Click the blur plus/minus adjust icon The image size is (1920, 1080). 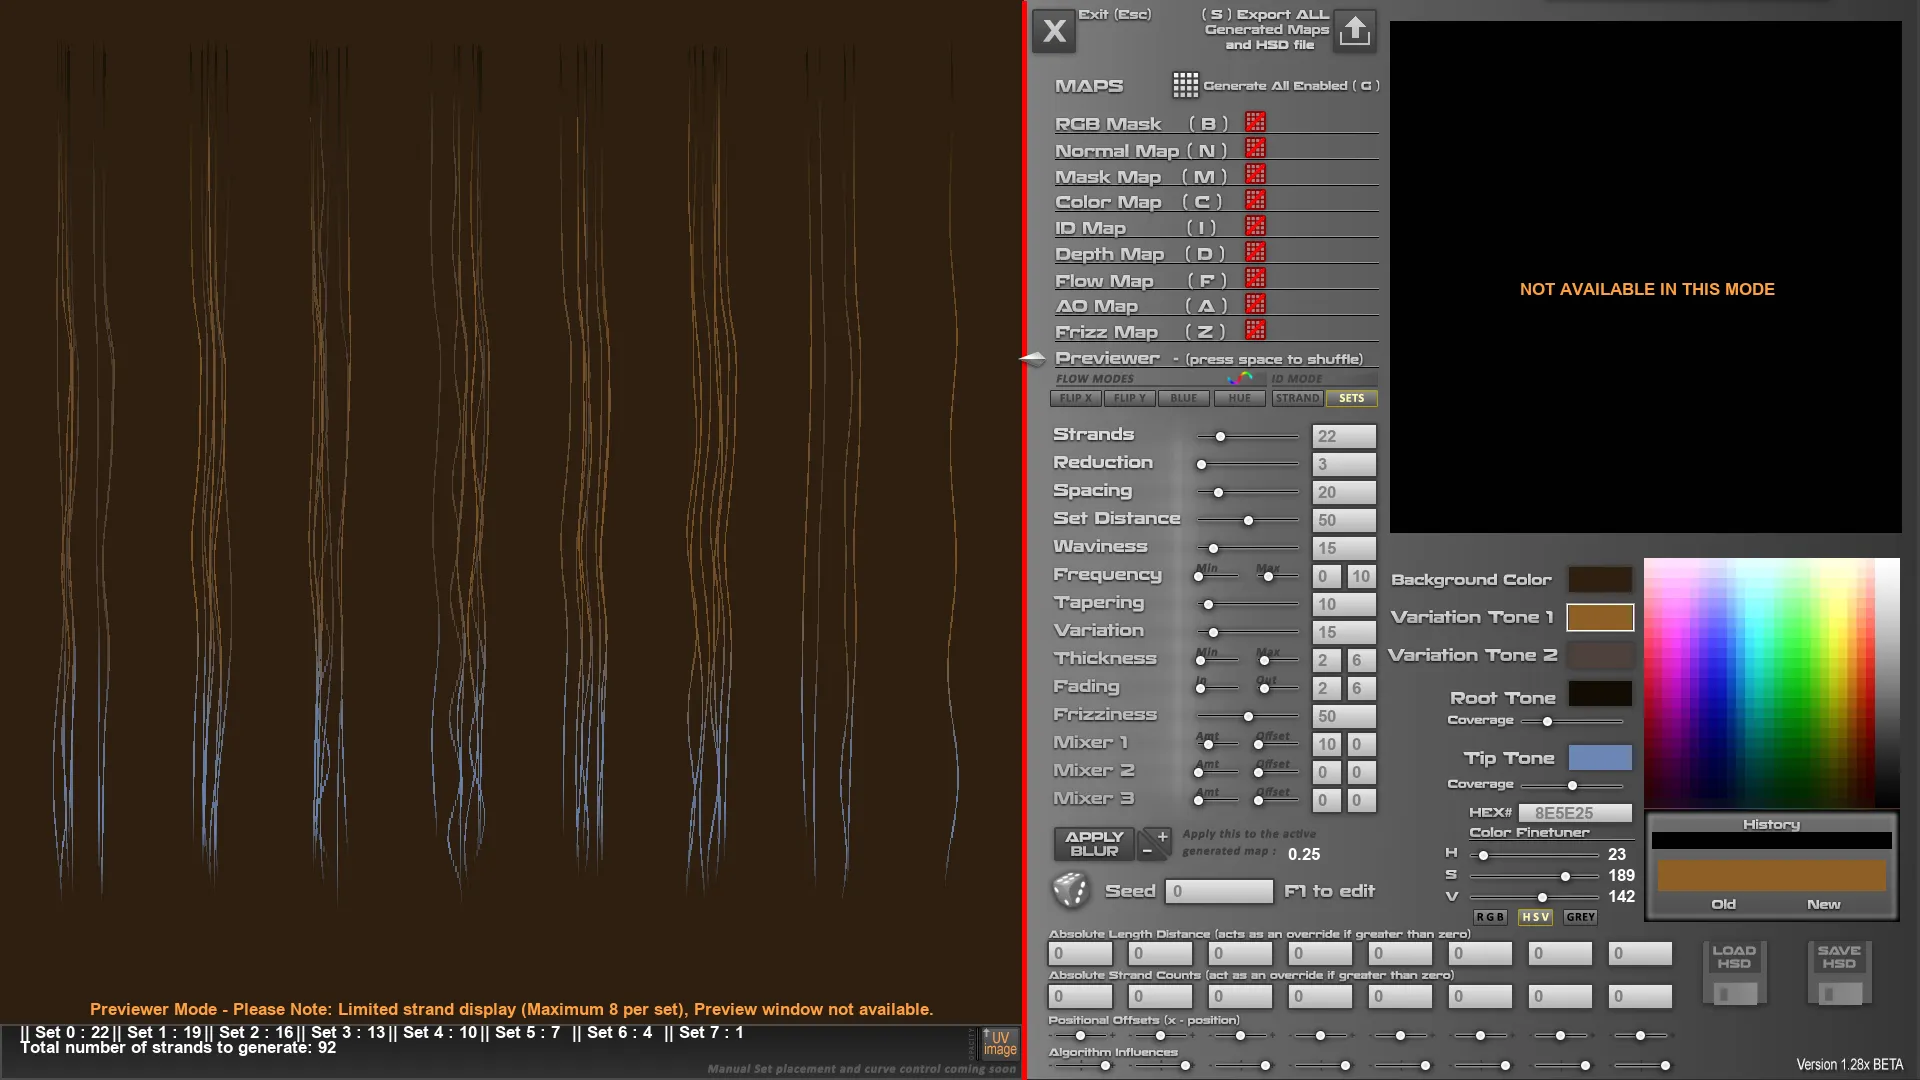1155,843
